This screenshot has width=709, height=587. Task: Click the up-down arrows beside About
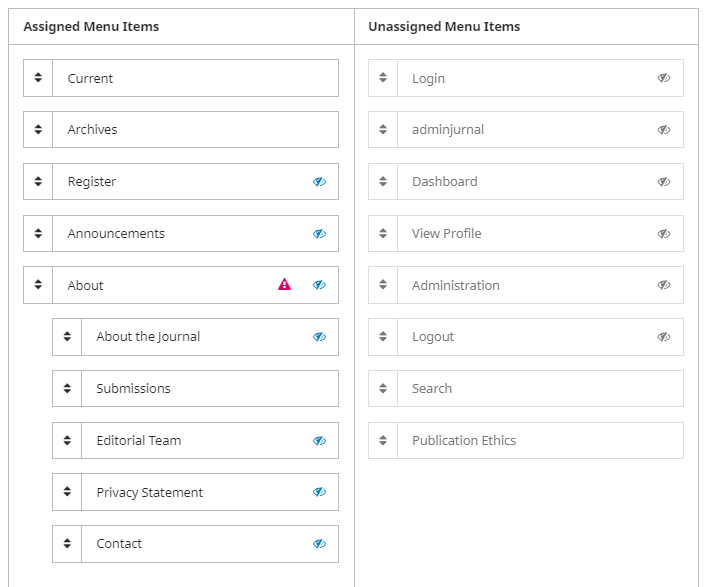coord(38,285)
